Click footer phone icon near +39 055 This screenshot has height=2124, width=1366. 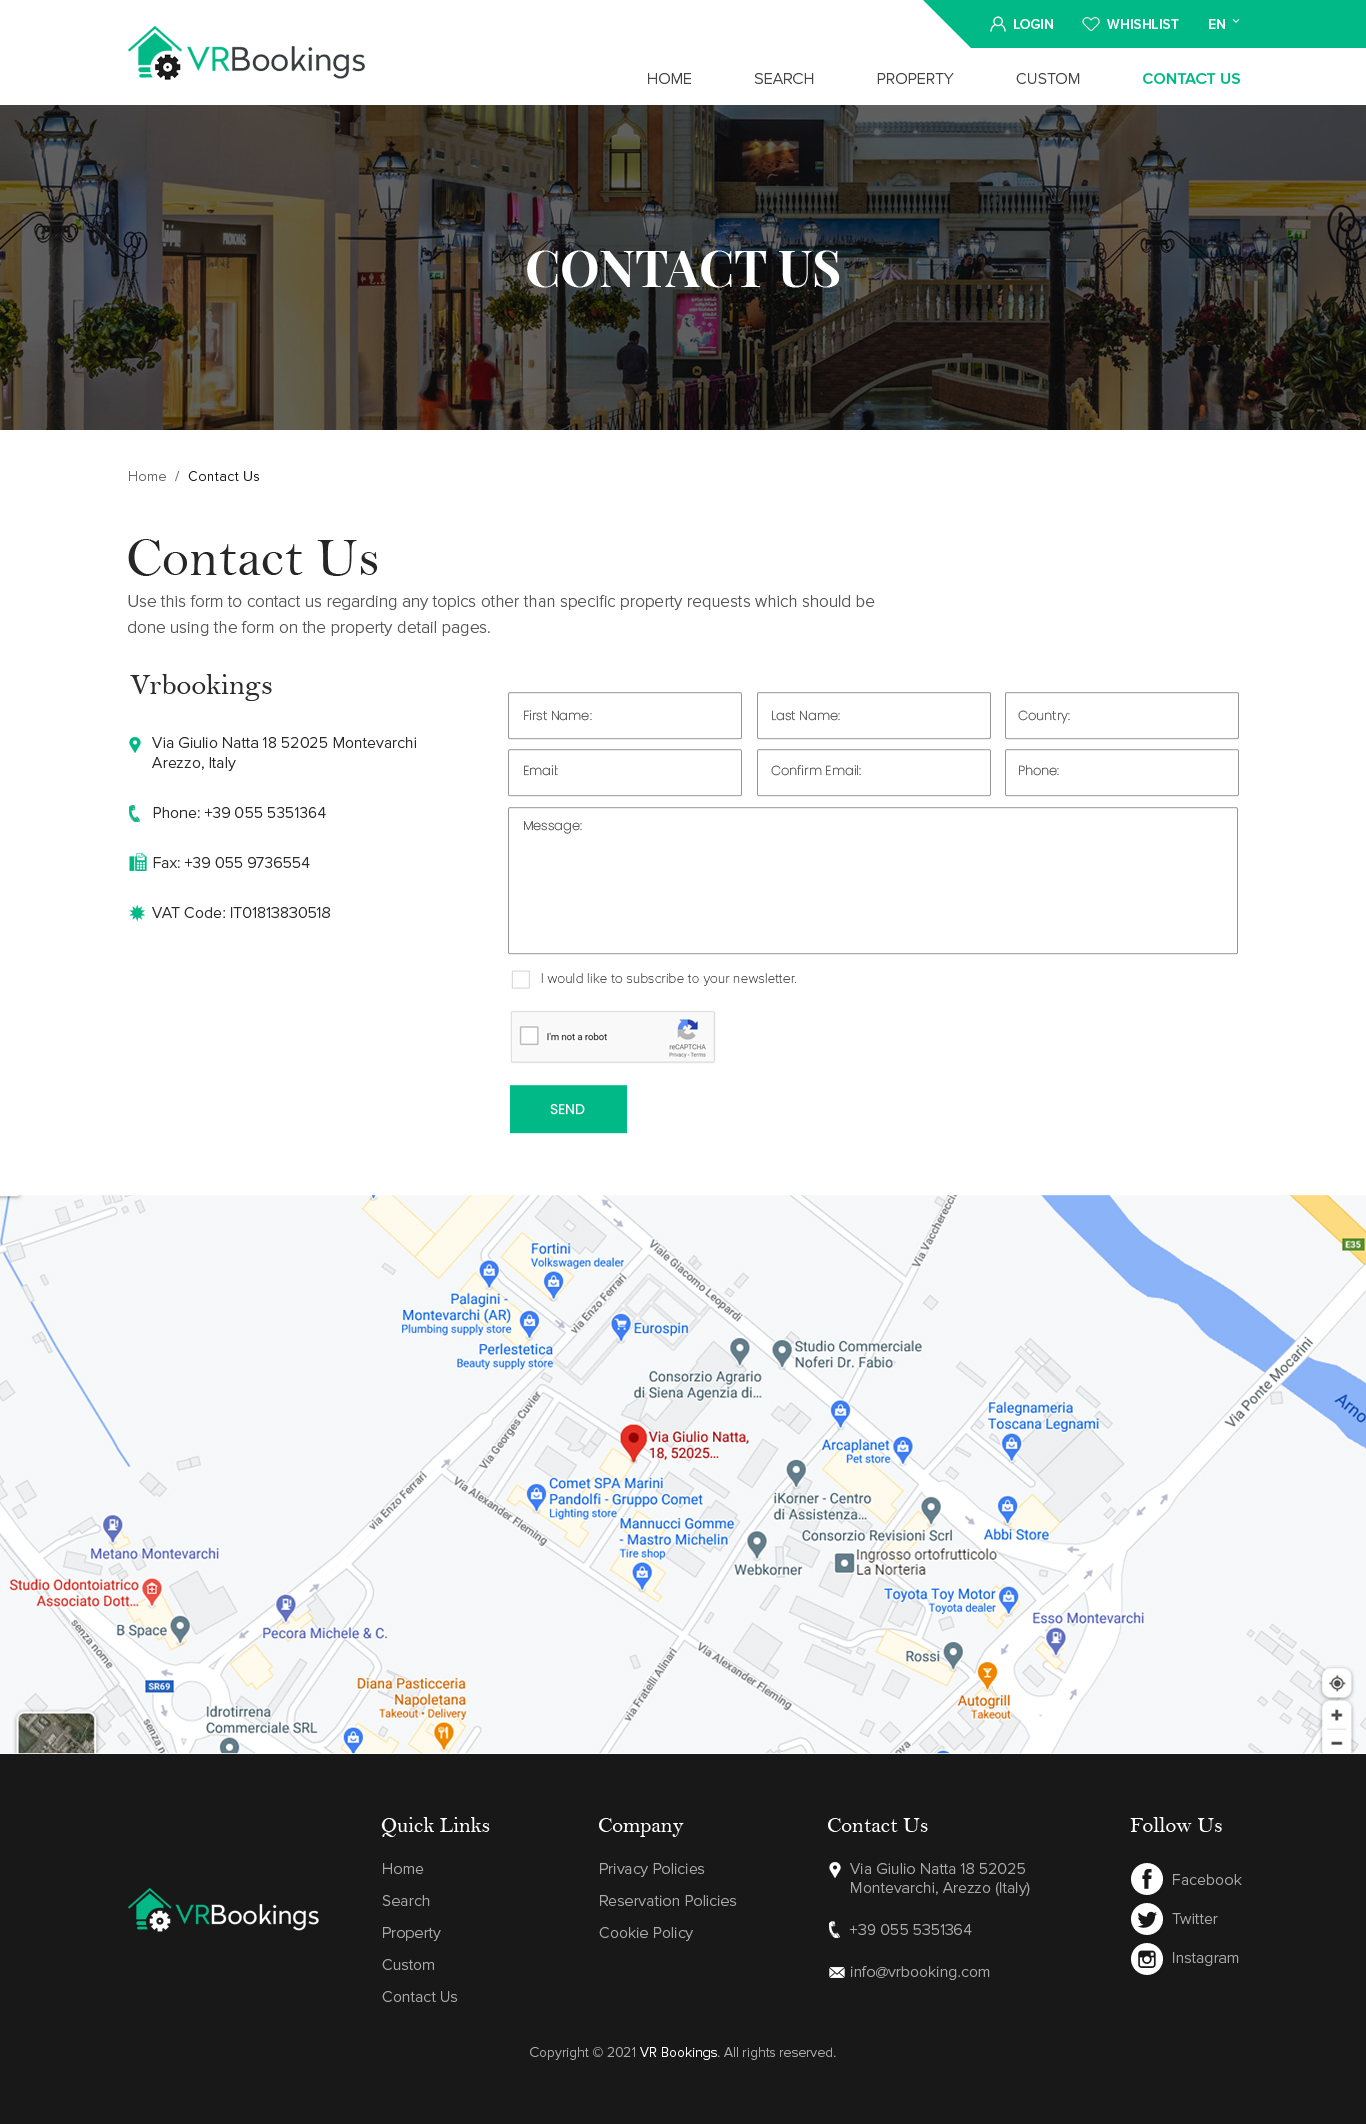point(835,1930)
